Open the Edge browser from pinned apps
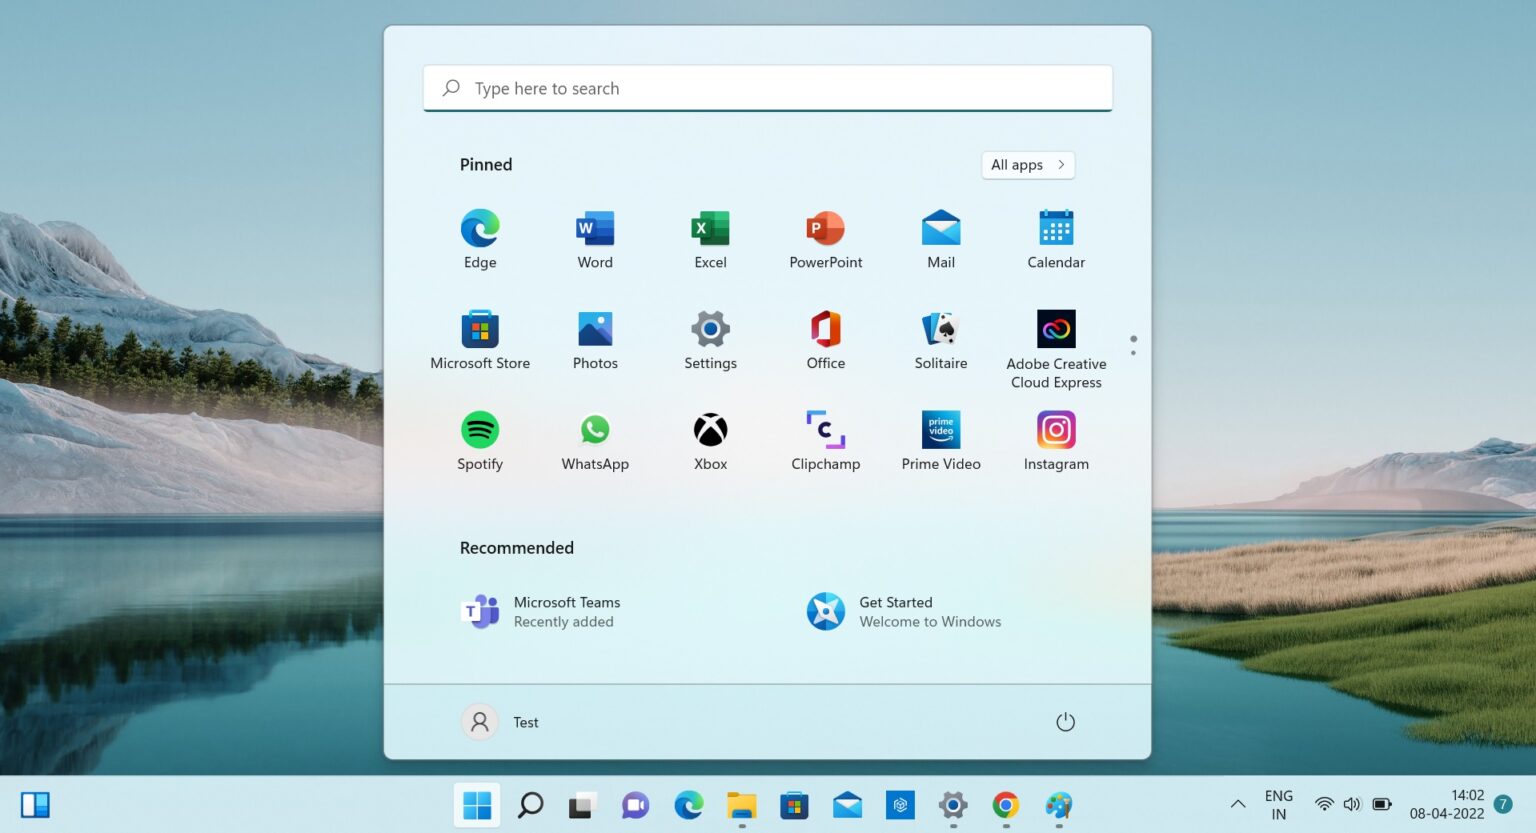Image resolution: width=1536 pixels, height=833 pixels. [x=480, y=239]
